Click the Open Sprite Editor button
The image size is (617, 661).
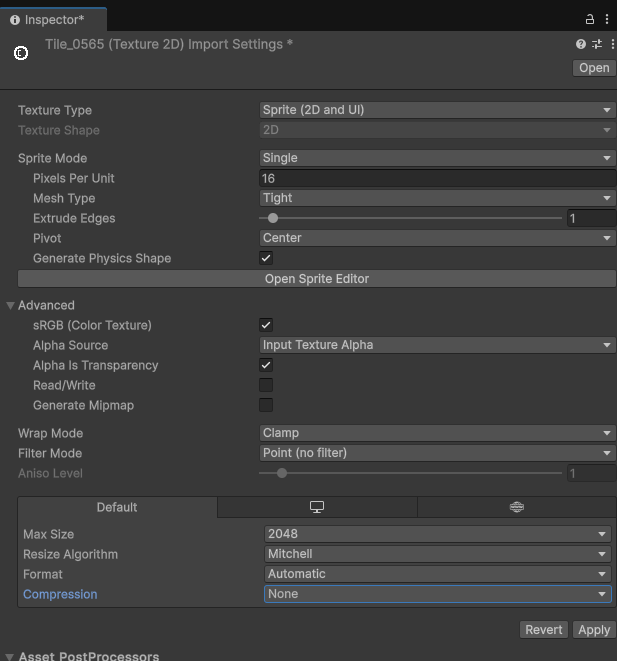(316, 279)
